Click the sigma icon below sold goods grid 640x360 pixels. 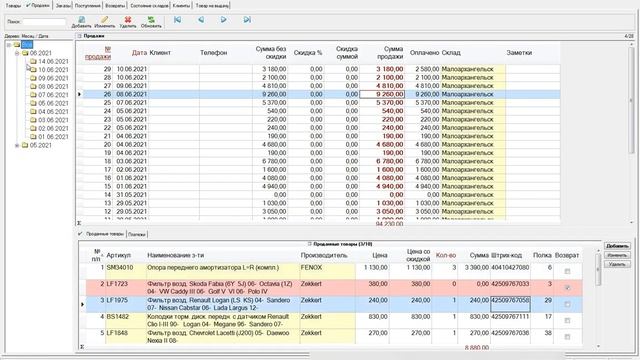82,347
